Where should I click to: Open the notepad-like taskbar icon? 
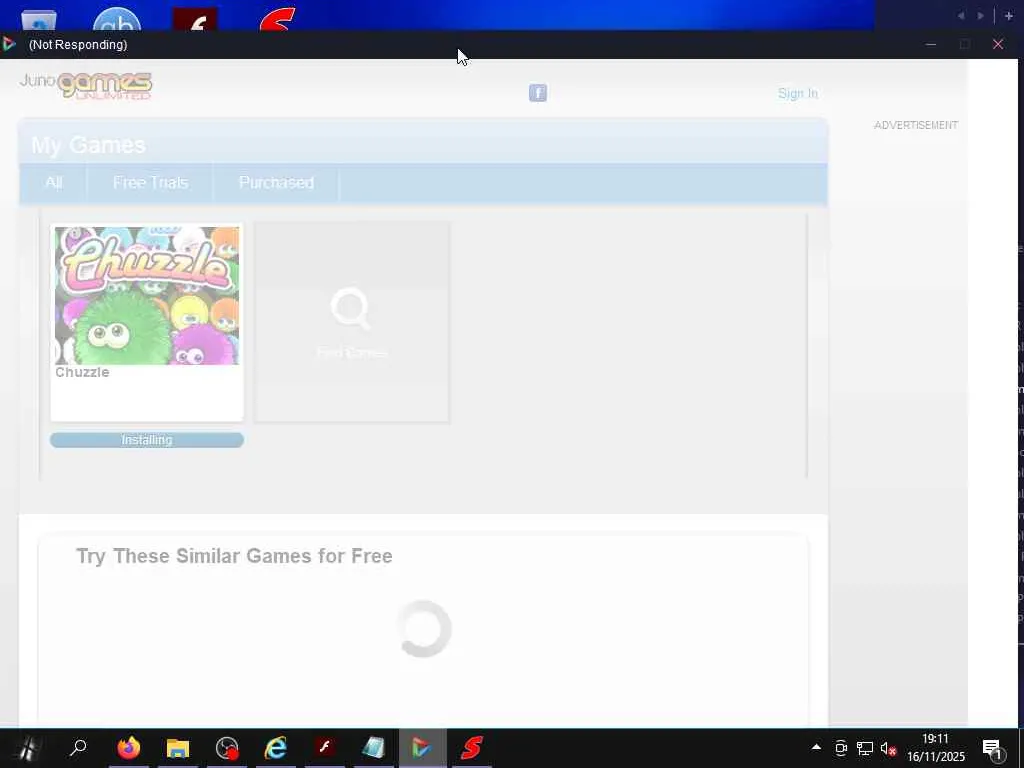click(374, 748)
